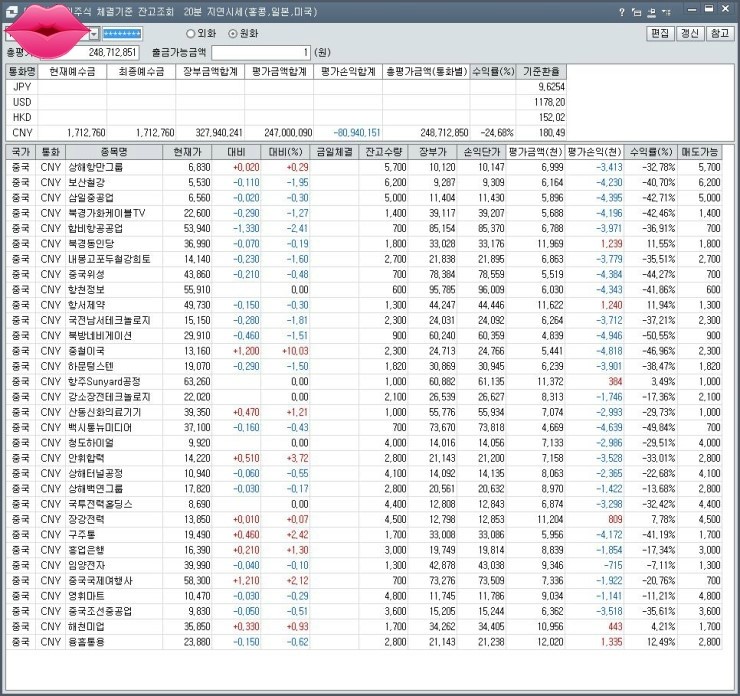Select the 원화 radio button

(x=234, y=33)
